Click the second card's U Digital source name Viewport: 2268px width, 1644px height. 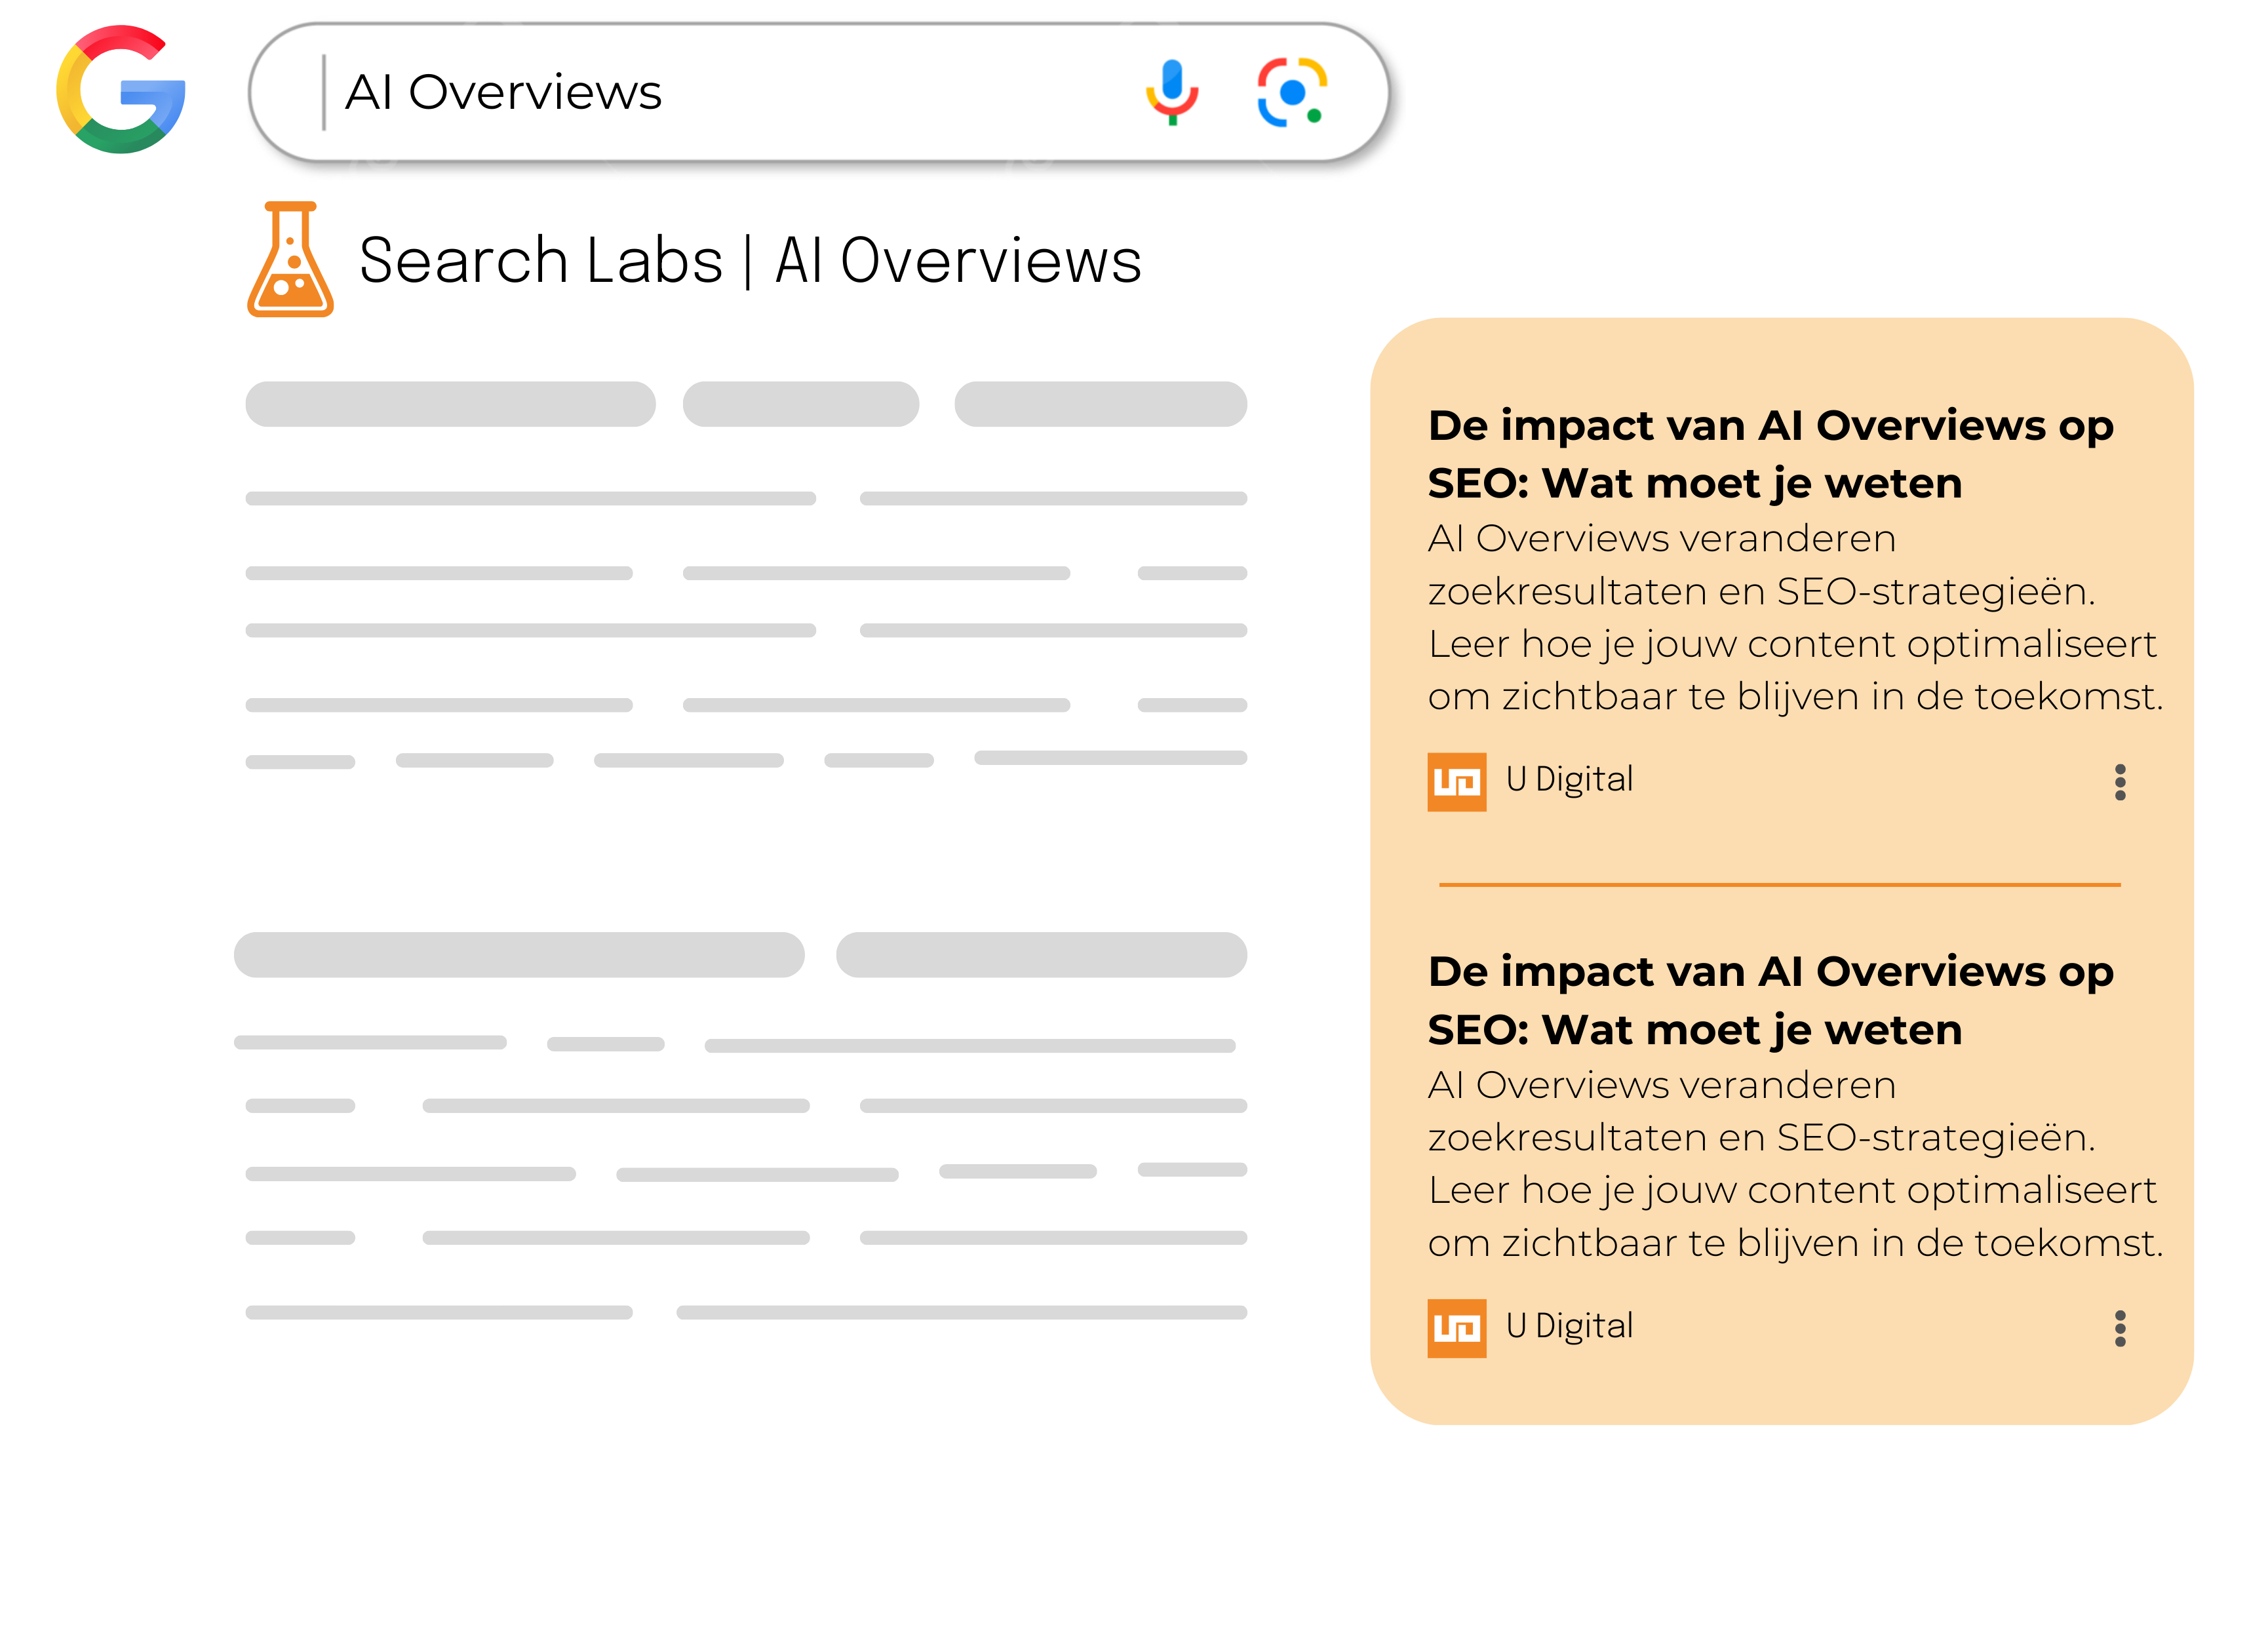click(x=1569, y=1326)
